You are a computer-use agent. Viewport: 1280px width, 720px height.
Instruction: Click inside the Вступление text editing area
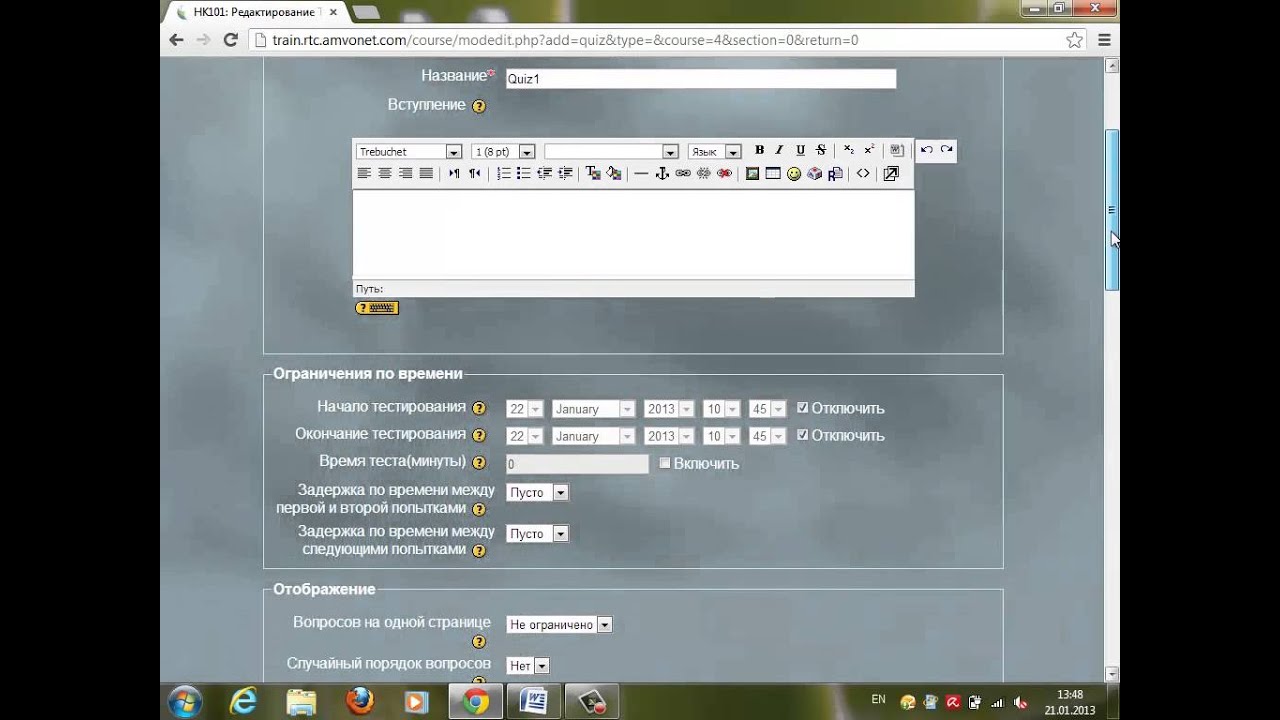pos(633,234)
